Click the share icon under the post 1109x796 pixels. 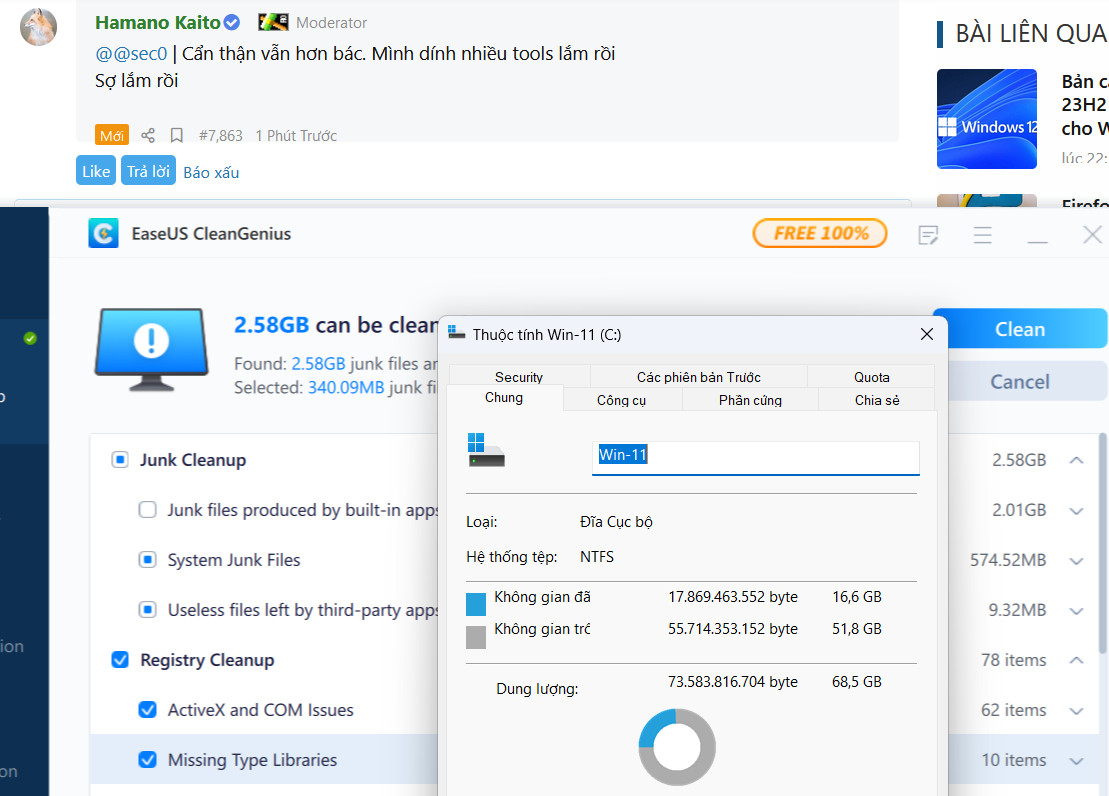click(x=148, y=135)
